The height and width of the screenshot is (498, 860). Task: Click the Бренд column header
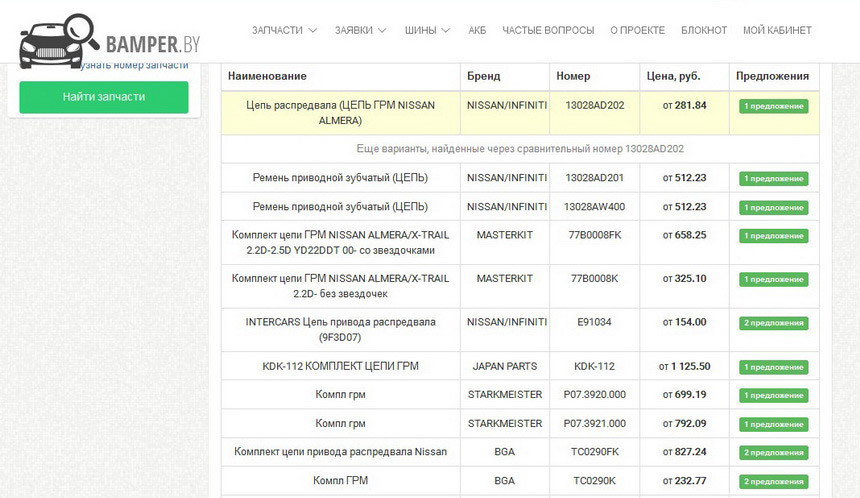[483, 76]
